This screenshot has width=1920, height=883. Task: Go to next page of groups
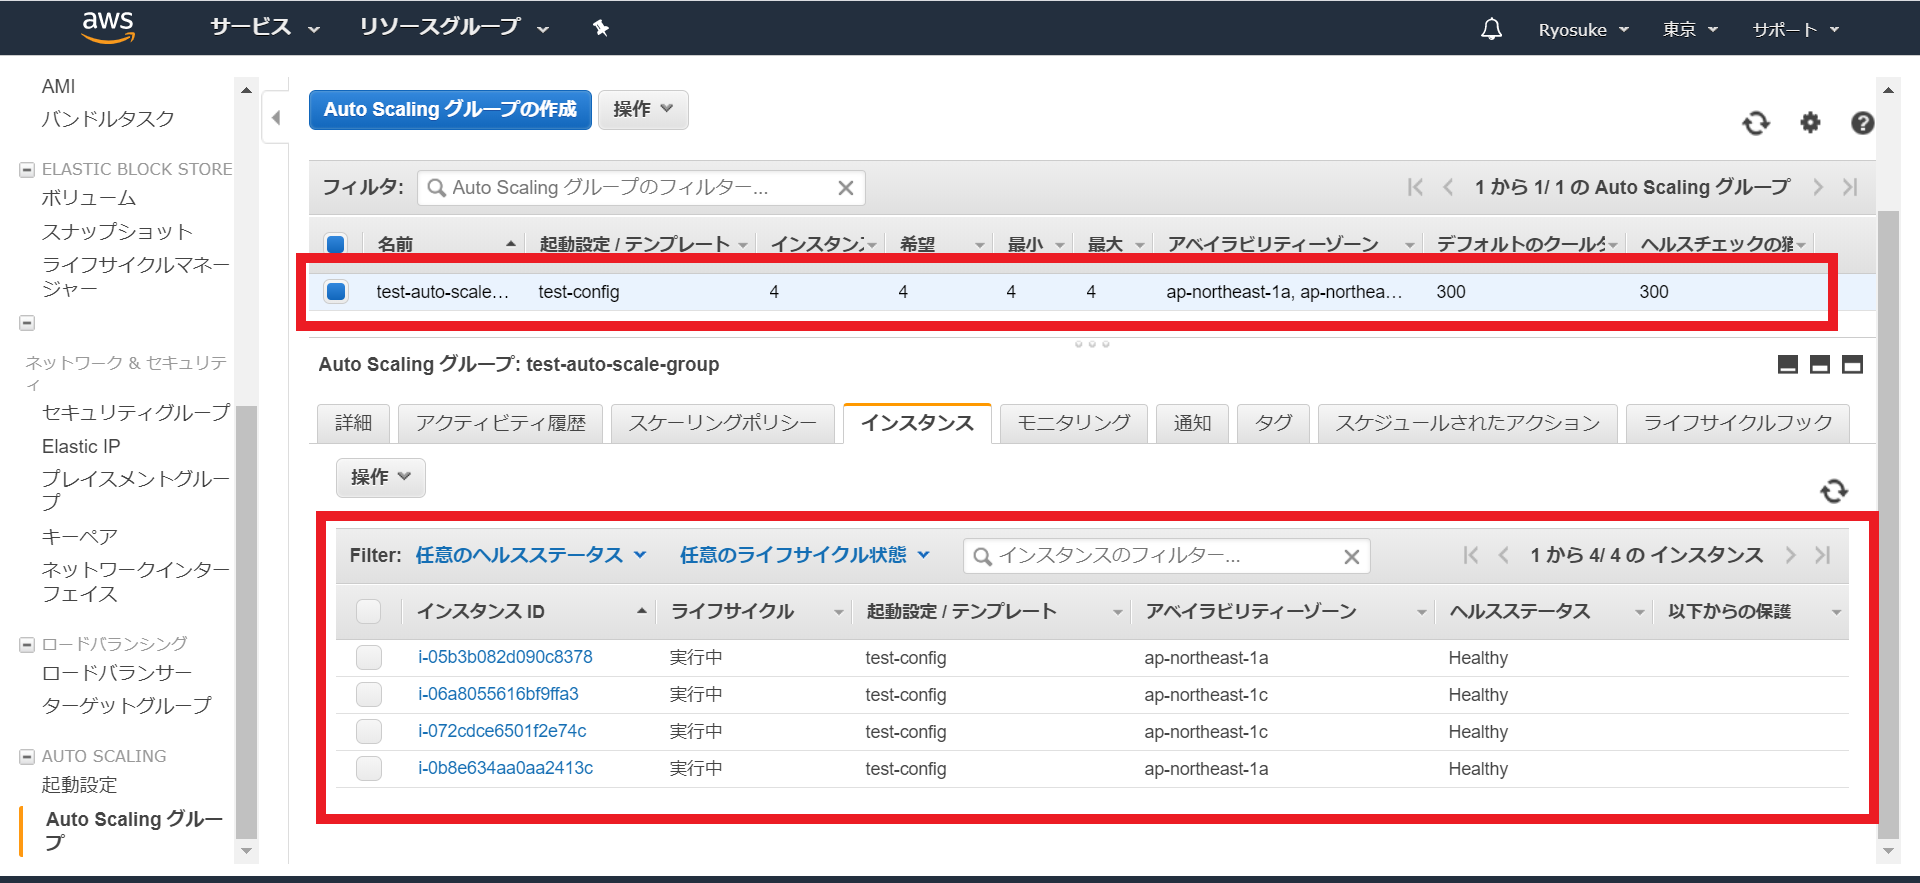[1818, 187]
